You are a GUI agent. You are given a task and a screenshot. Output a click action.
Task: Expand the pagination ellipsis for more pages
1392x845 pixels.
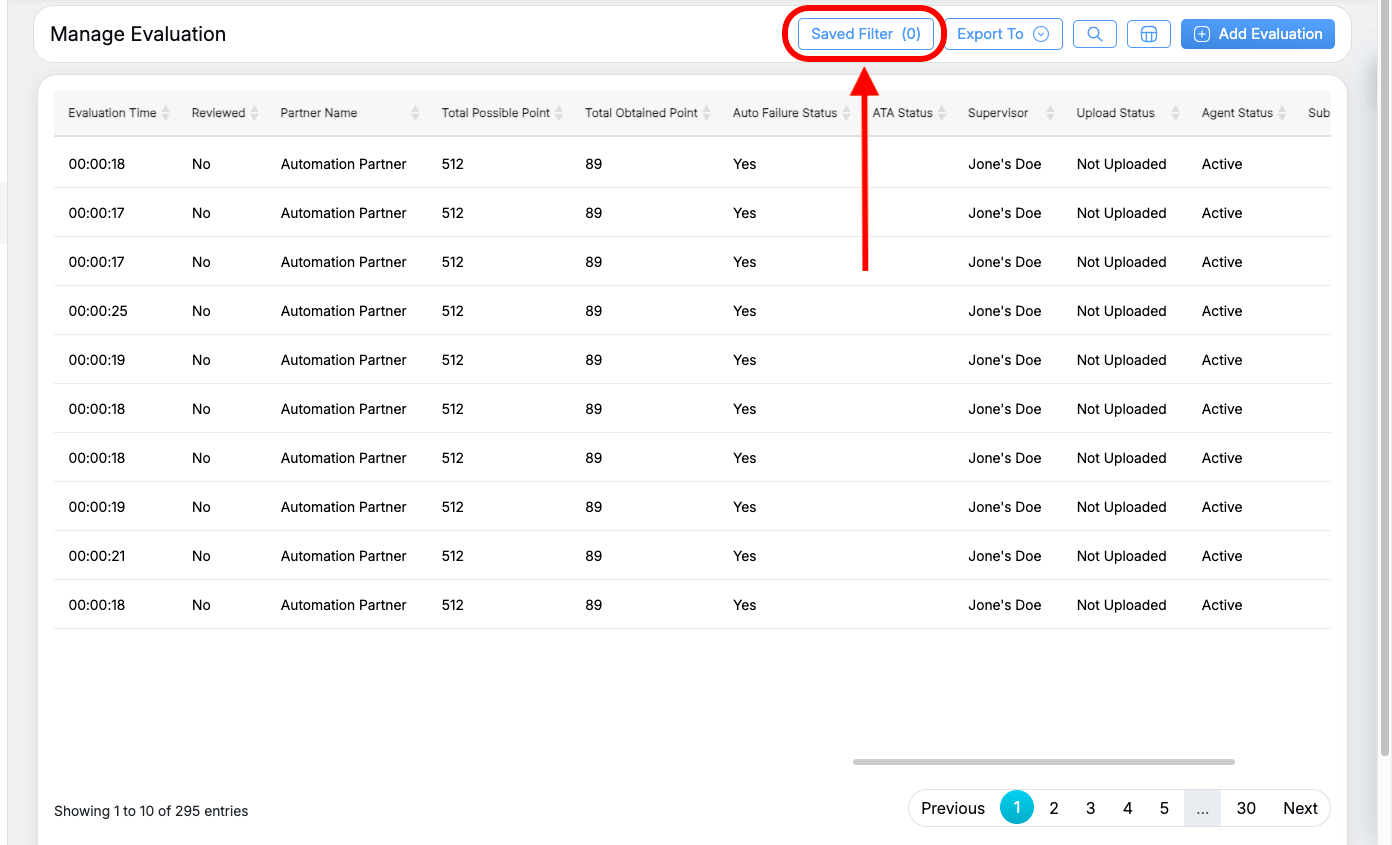coord(1202,808)
